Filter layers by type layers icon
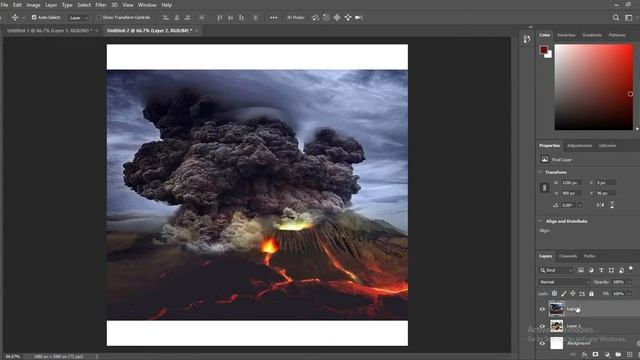 [x=601, y=270]
